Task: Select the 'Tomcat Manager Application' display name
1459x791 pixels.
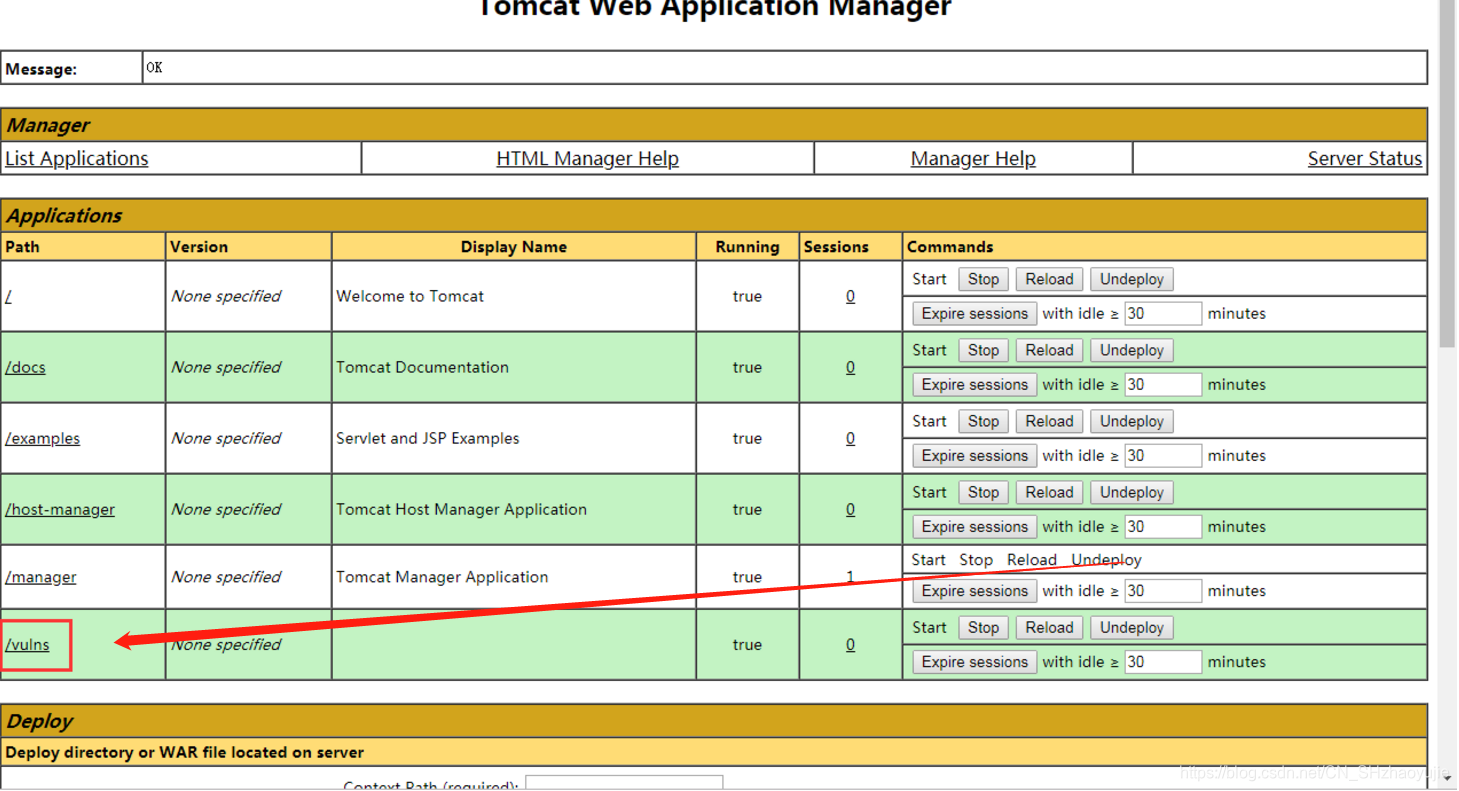Action: click(442, 577)
